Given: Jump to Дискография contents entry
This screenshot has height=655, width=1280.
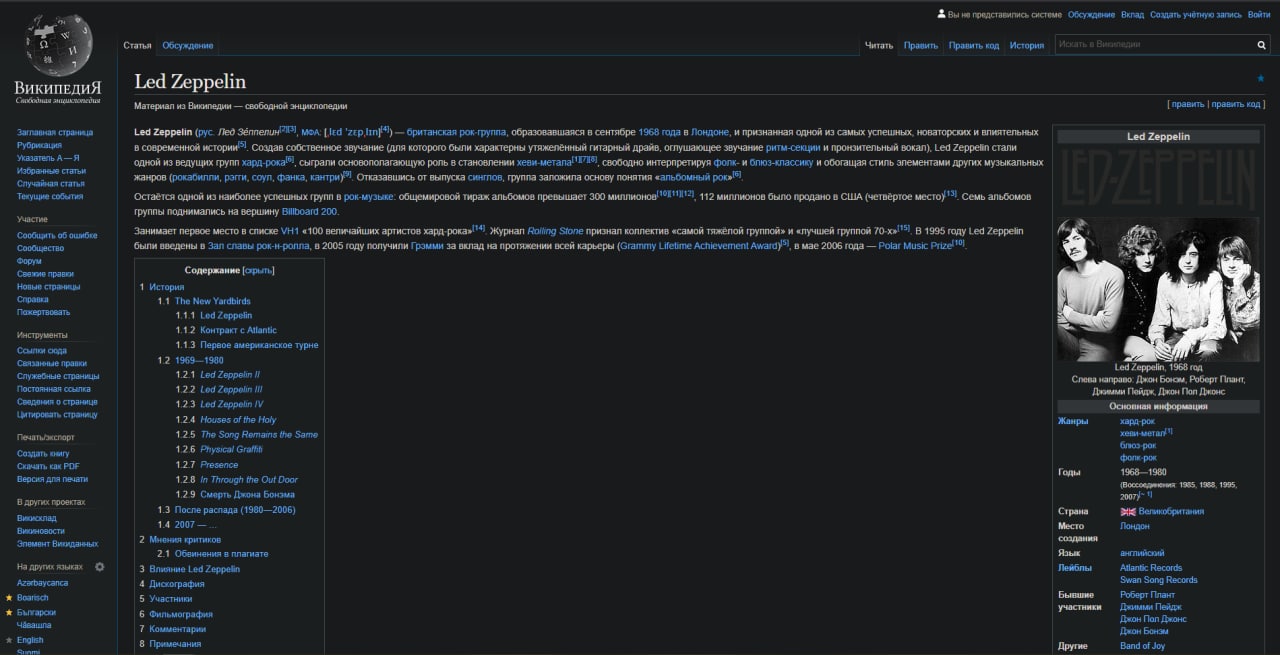Looking at the screenshot, I should (x=177, y=584).
